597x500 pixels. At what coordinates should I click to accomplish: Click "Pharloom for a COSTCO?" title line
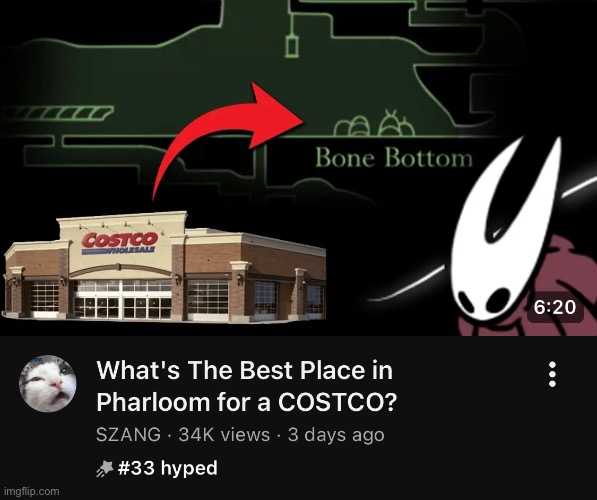(246, 402)
